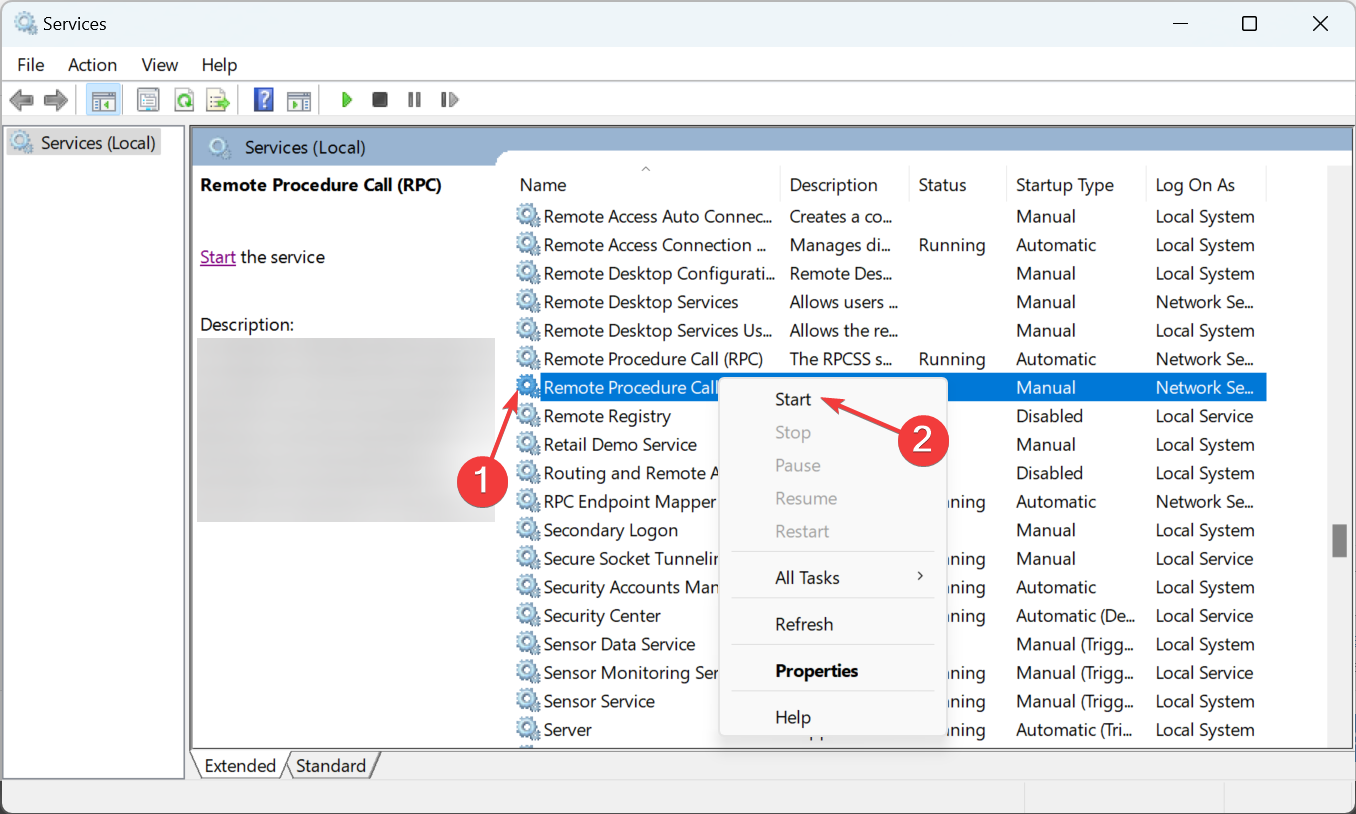
Task: Open the Help question mark toolbar icon
Action: [x=264, y=100]
